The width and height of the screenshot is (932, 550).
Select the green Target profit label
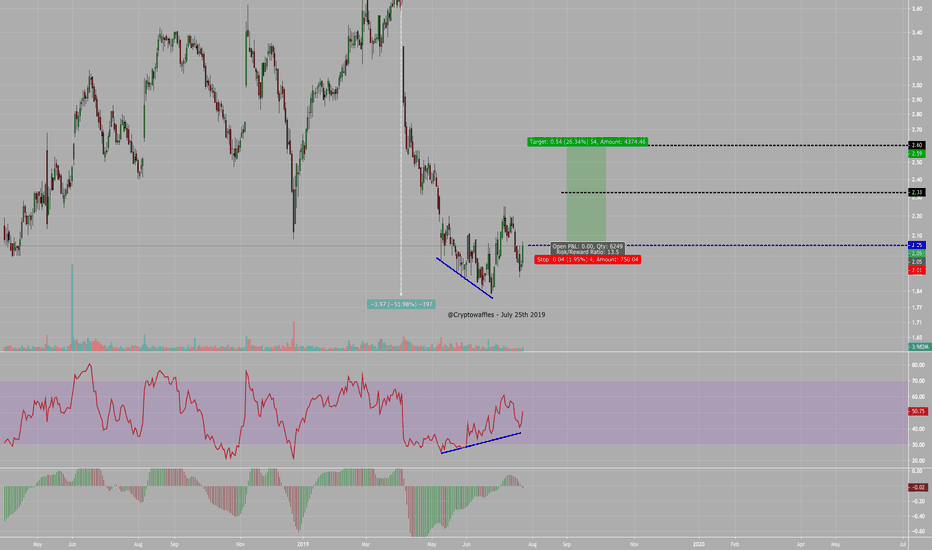point(587,142)
